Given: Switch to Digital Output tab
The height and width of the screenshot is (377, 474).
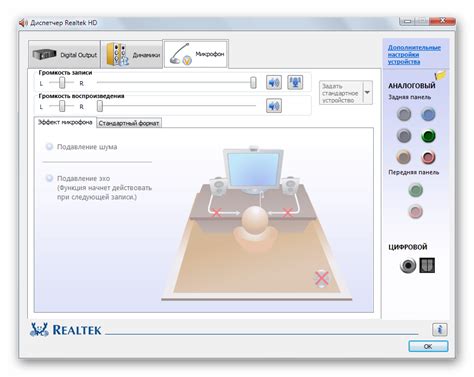Looking at the screenshot, I should coord(64,54).
